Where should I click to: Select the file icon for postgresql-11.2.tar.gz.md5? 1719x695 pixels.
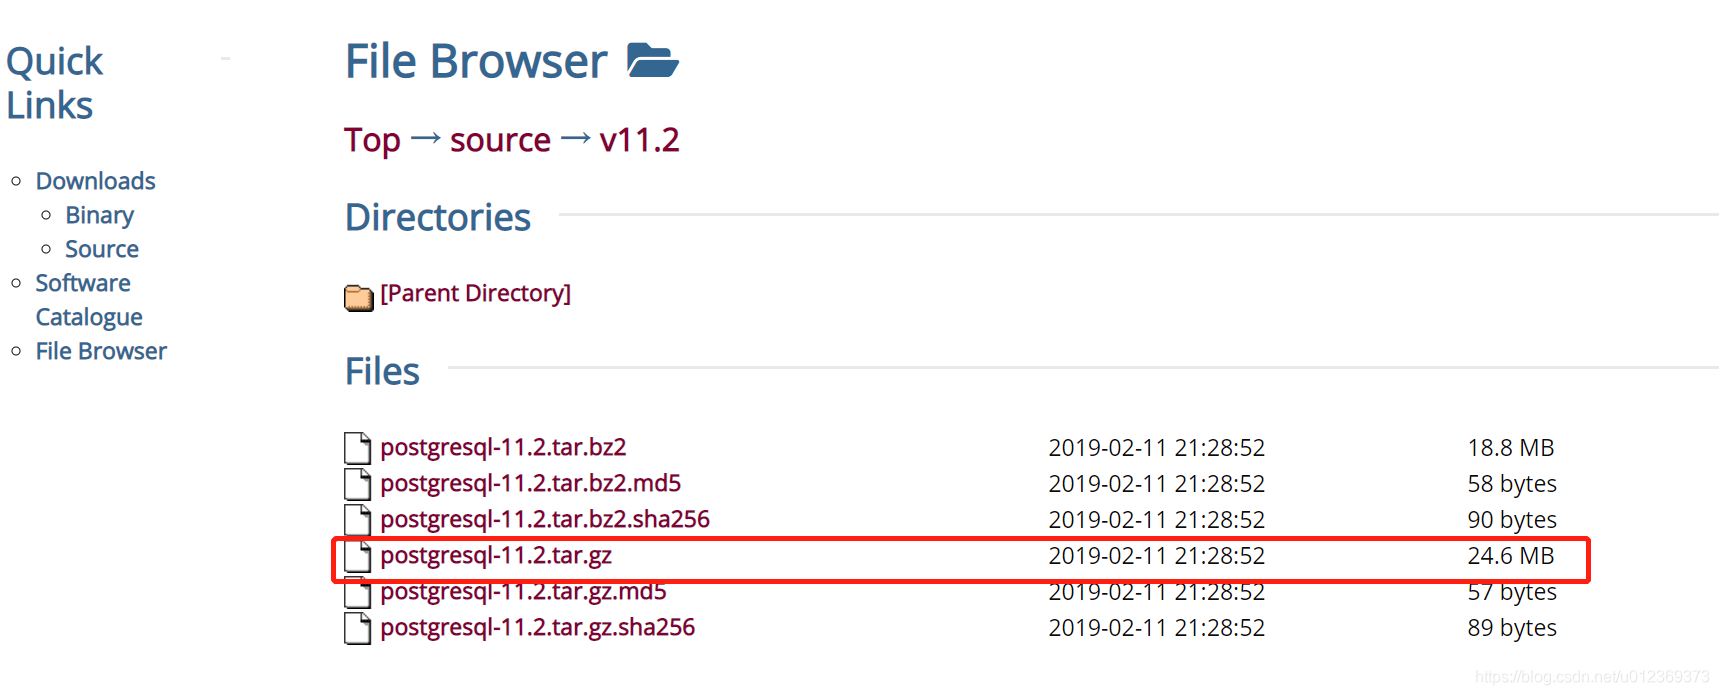tap(357, 592)
